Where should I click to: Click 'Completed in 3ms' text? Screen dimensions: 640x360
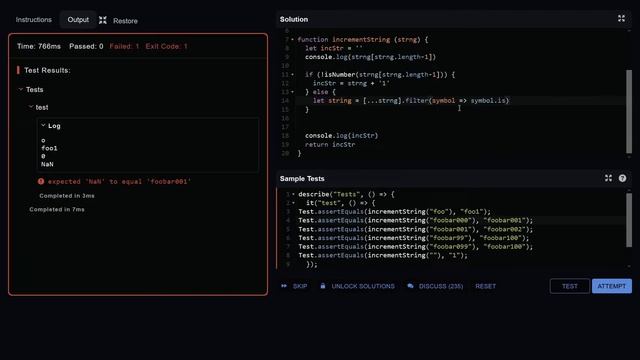tap(67, 196)
